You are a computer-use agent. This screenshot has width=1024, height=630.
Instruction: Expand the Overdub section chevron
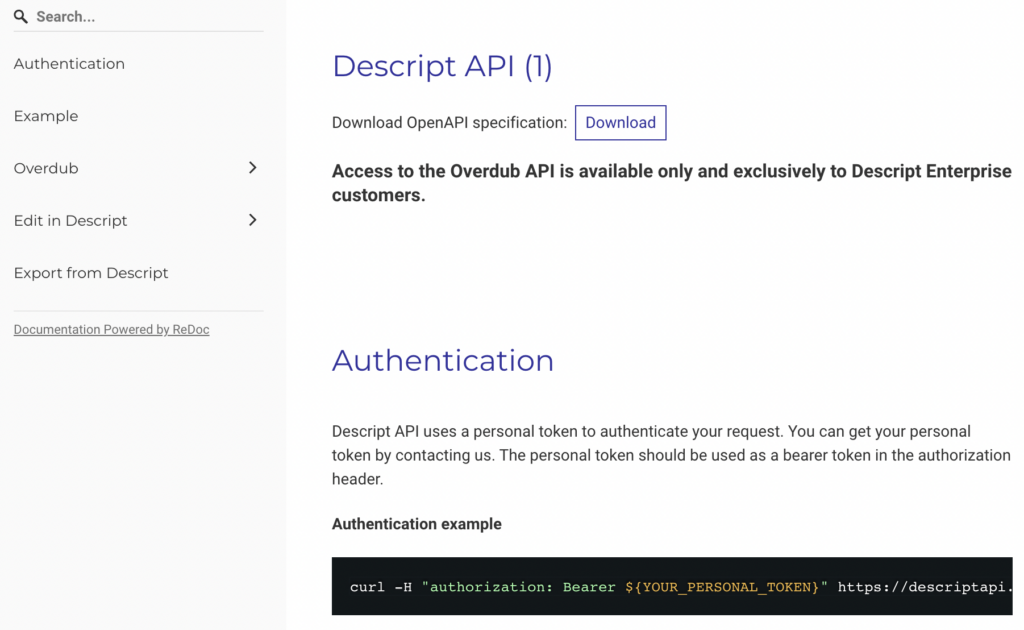(x=252, y=168)
